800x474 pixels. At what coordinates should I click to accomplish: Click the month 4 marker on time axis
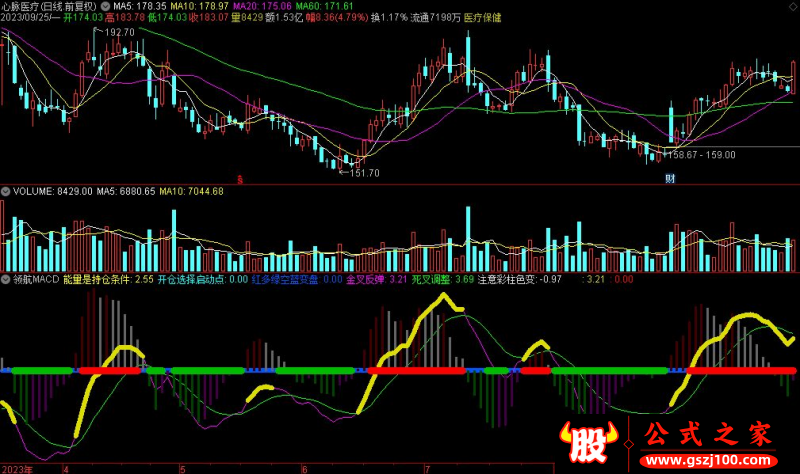[66, 469]
